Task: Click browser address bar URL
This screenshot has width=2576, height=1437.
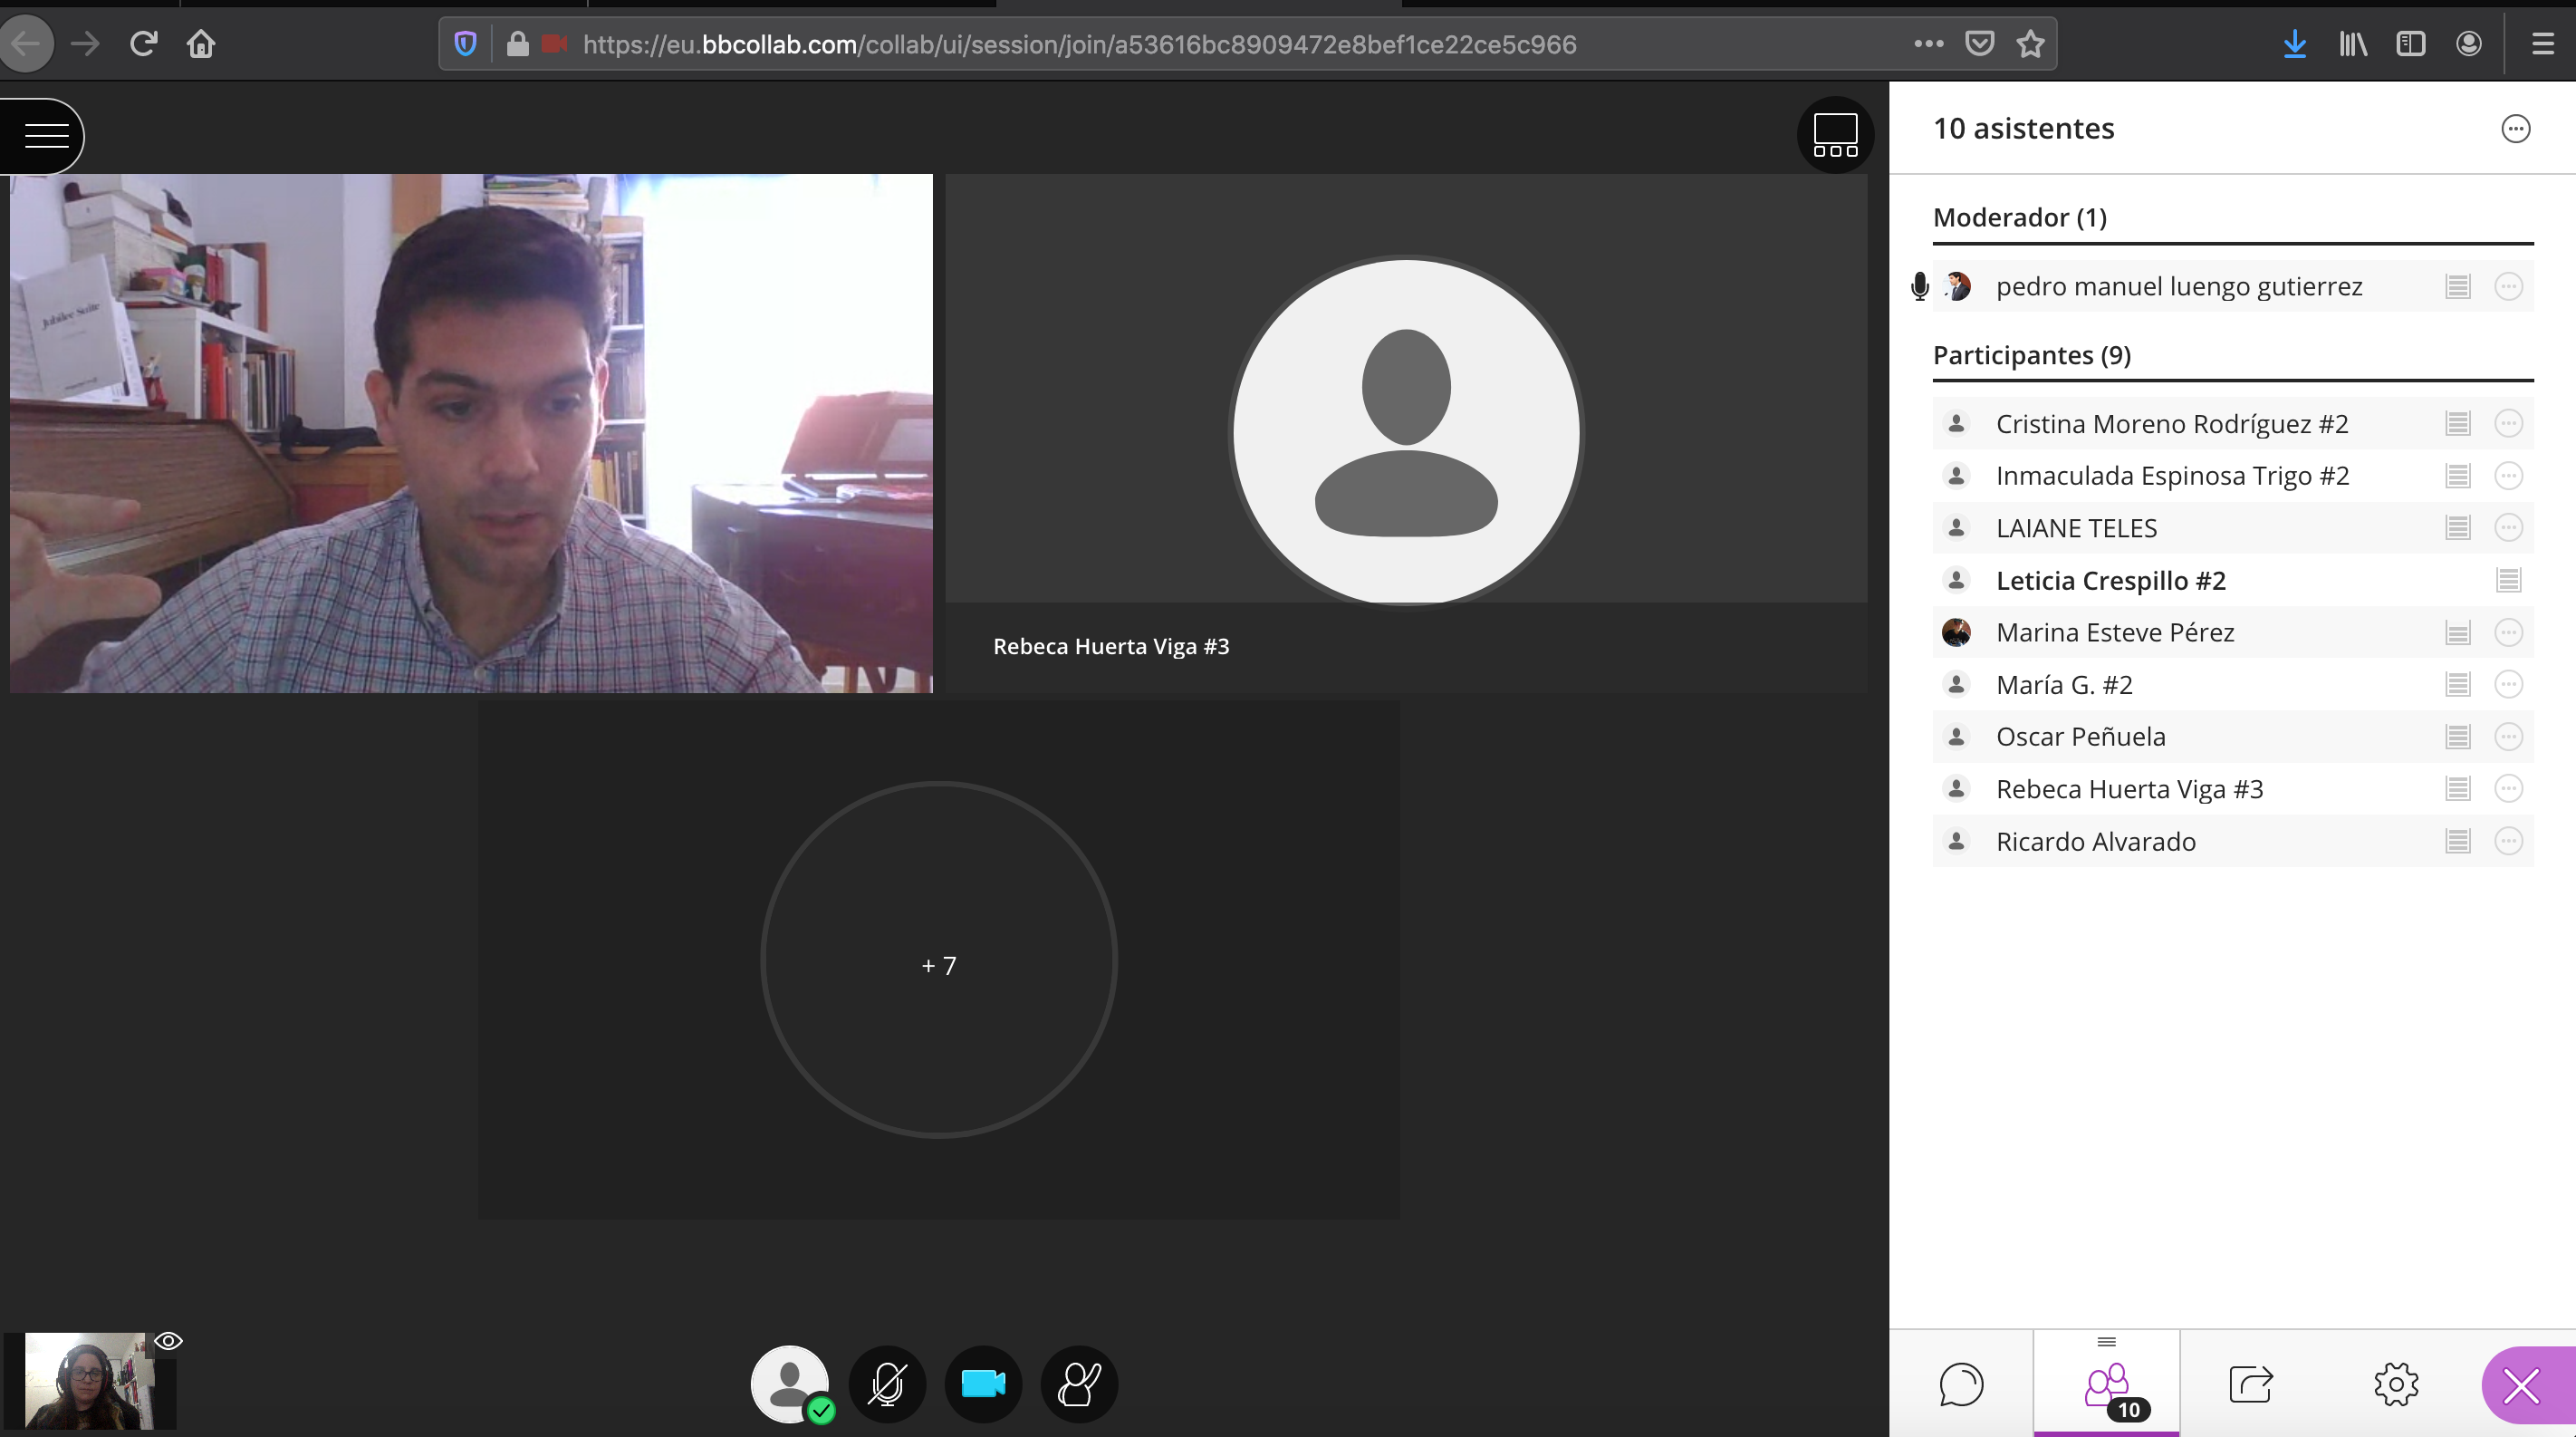Action: (1078, 45)
